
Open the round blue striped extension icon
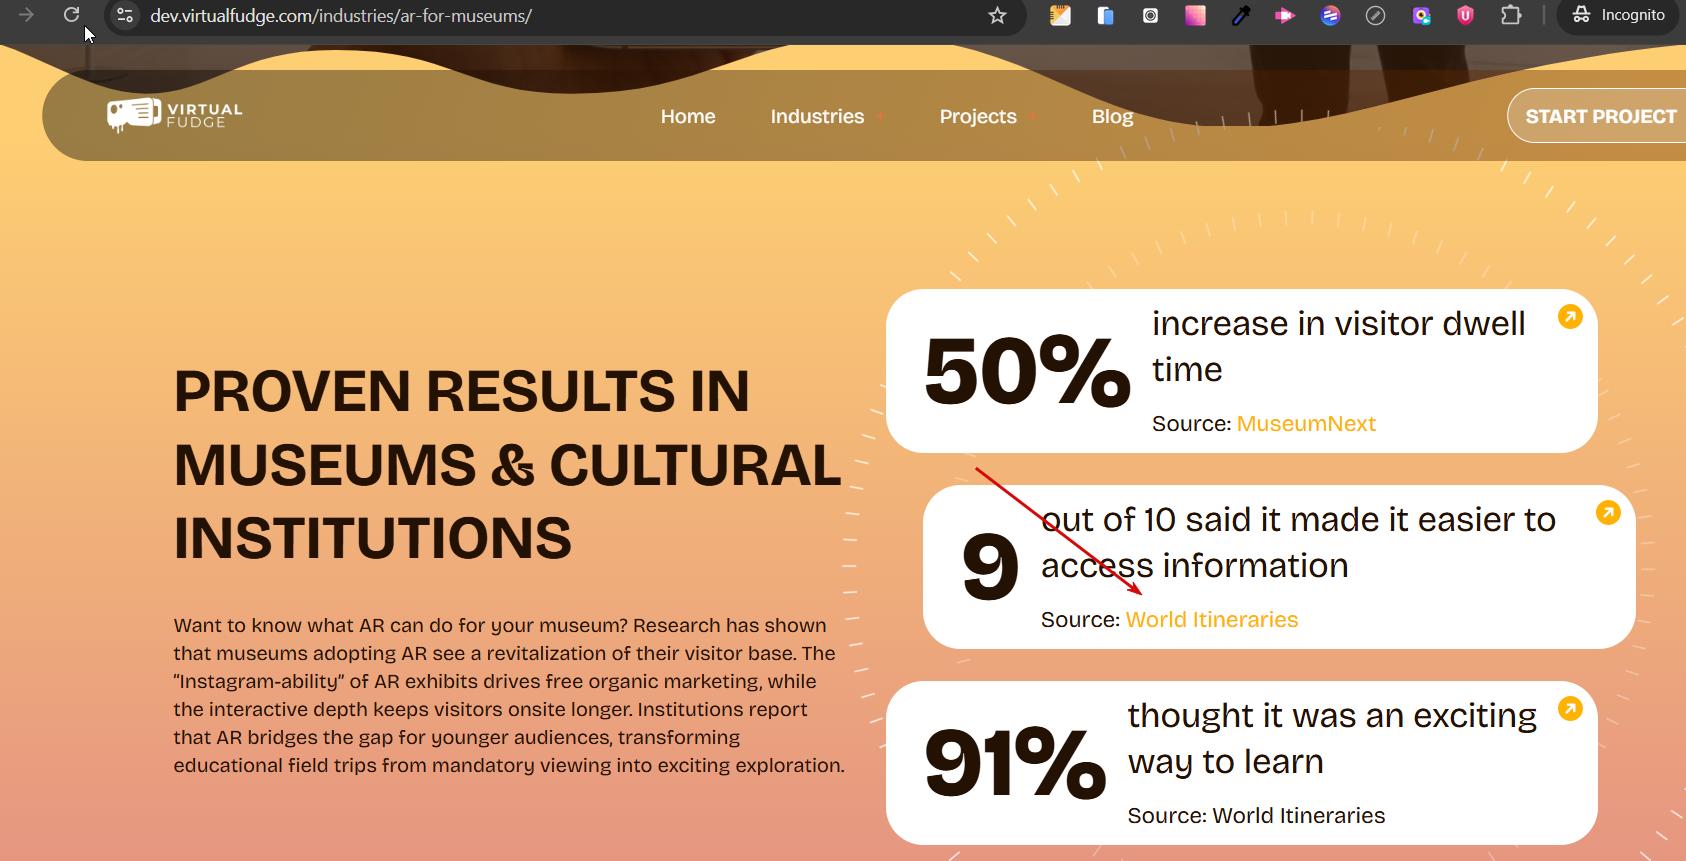(1330, 15)
